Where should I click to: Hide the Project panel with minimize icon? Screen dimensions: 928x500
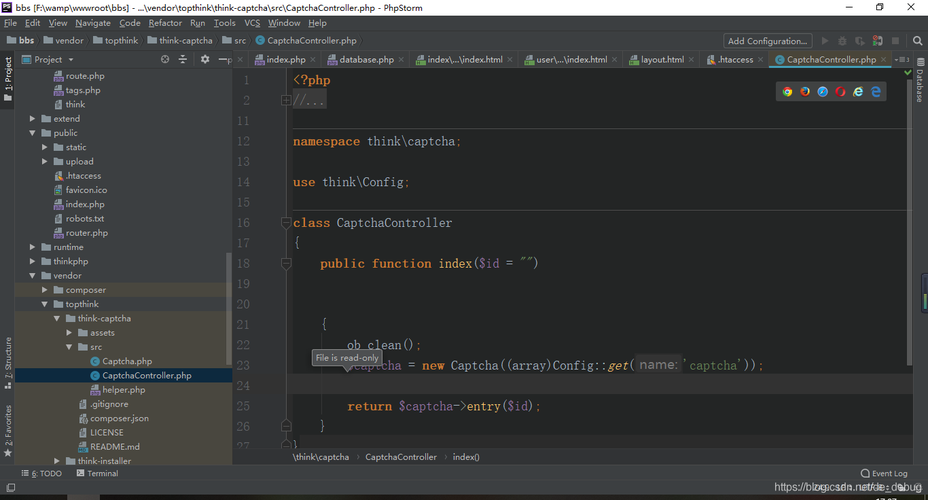223,59
